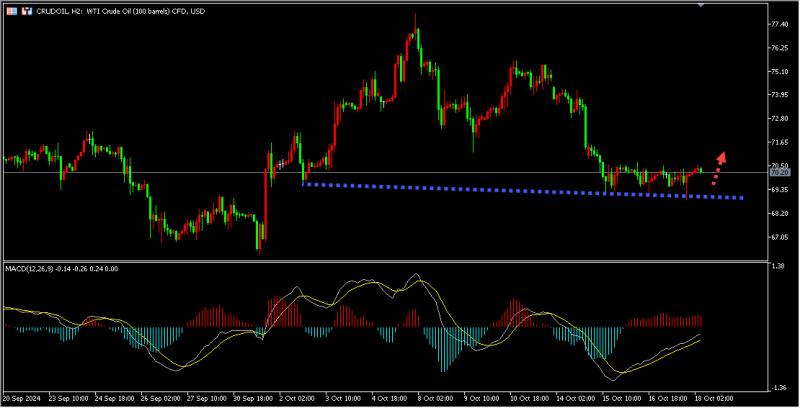Click the 15 Oct 10:00 time label
The height and width of the screenshot is (408, 800).
[x=622, y=398]
